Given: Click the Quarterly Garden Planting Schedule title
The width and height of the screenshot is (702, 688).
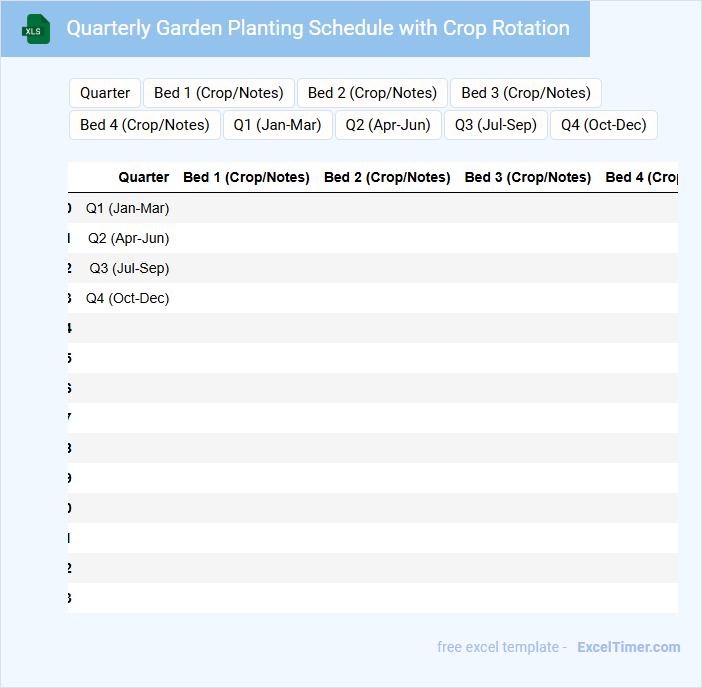Looking at the screenshot, I should pos(318,28).
